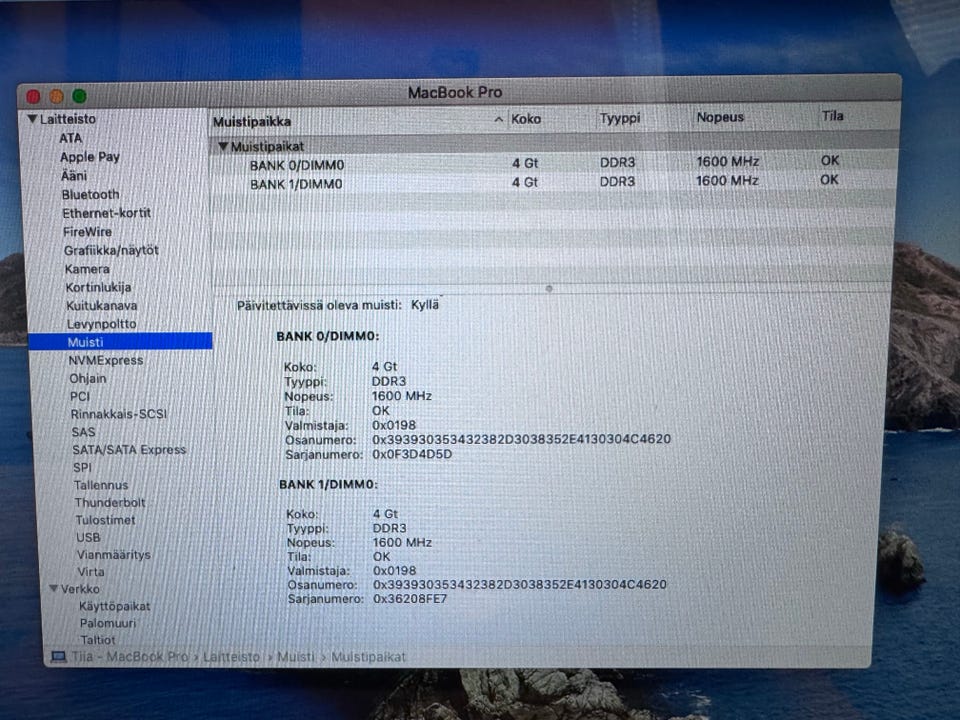Viewport: 960px width, 720px height.
Task: Open Ethernet-kortit in the sidebar
Action: click(107, 213)
